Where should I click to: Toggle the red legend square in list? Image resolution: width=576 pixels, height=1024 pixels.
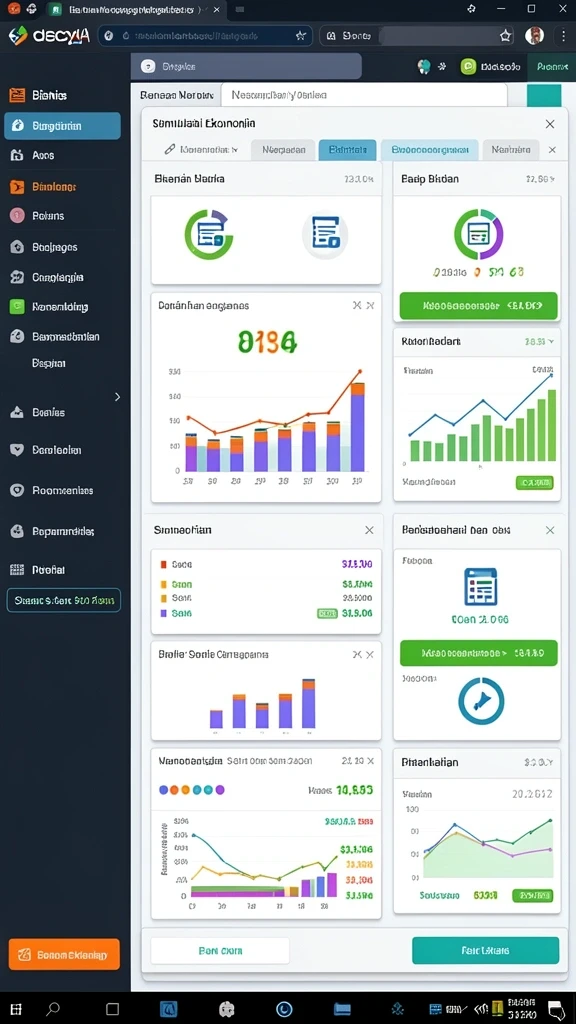(x=163, y=564)
